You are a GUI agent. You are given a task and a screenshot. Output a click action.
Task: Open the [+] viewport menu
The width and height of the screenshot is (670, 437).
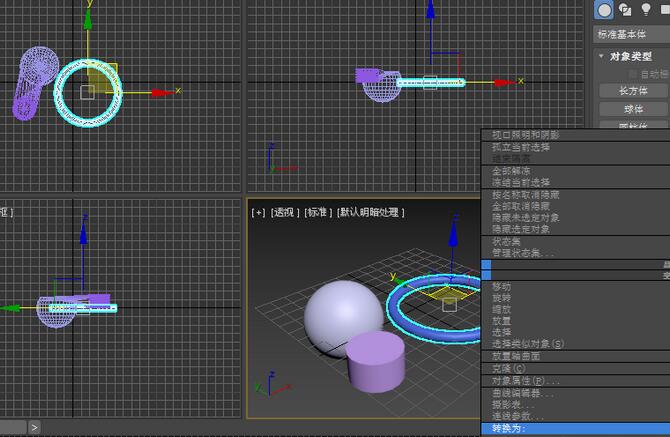click(259, 212)
